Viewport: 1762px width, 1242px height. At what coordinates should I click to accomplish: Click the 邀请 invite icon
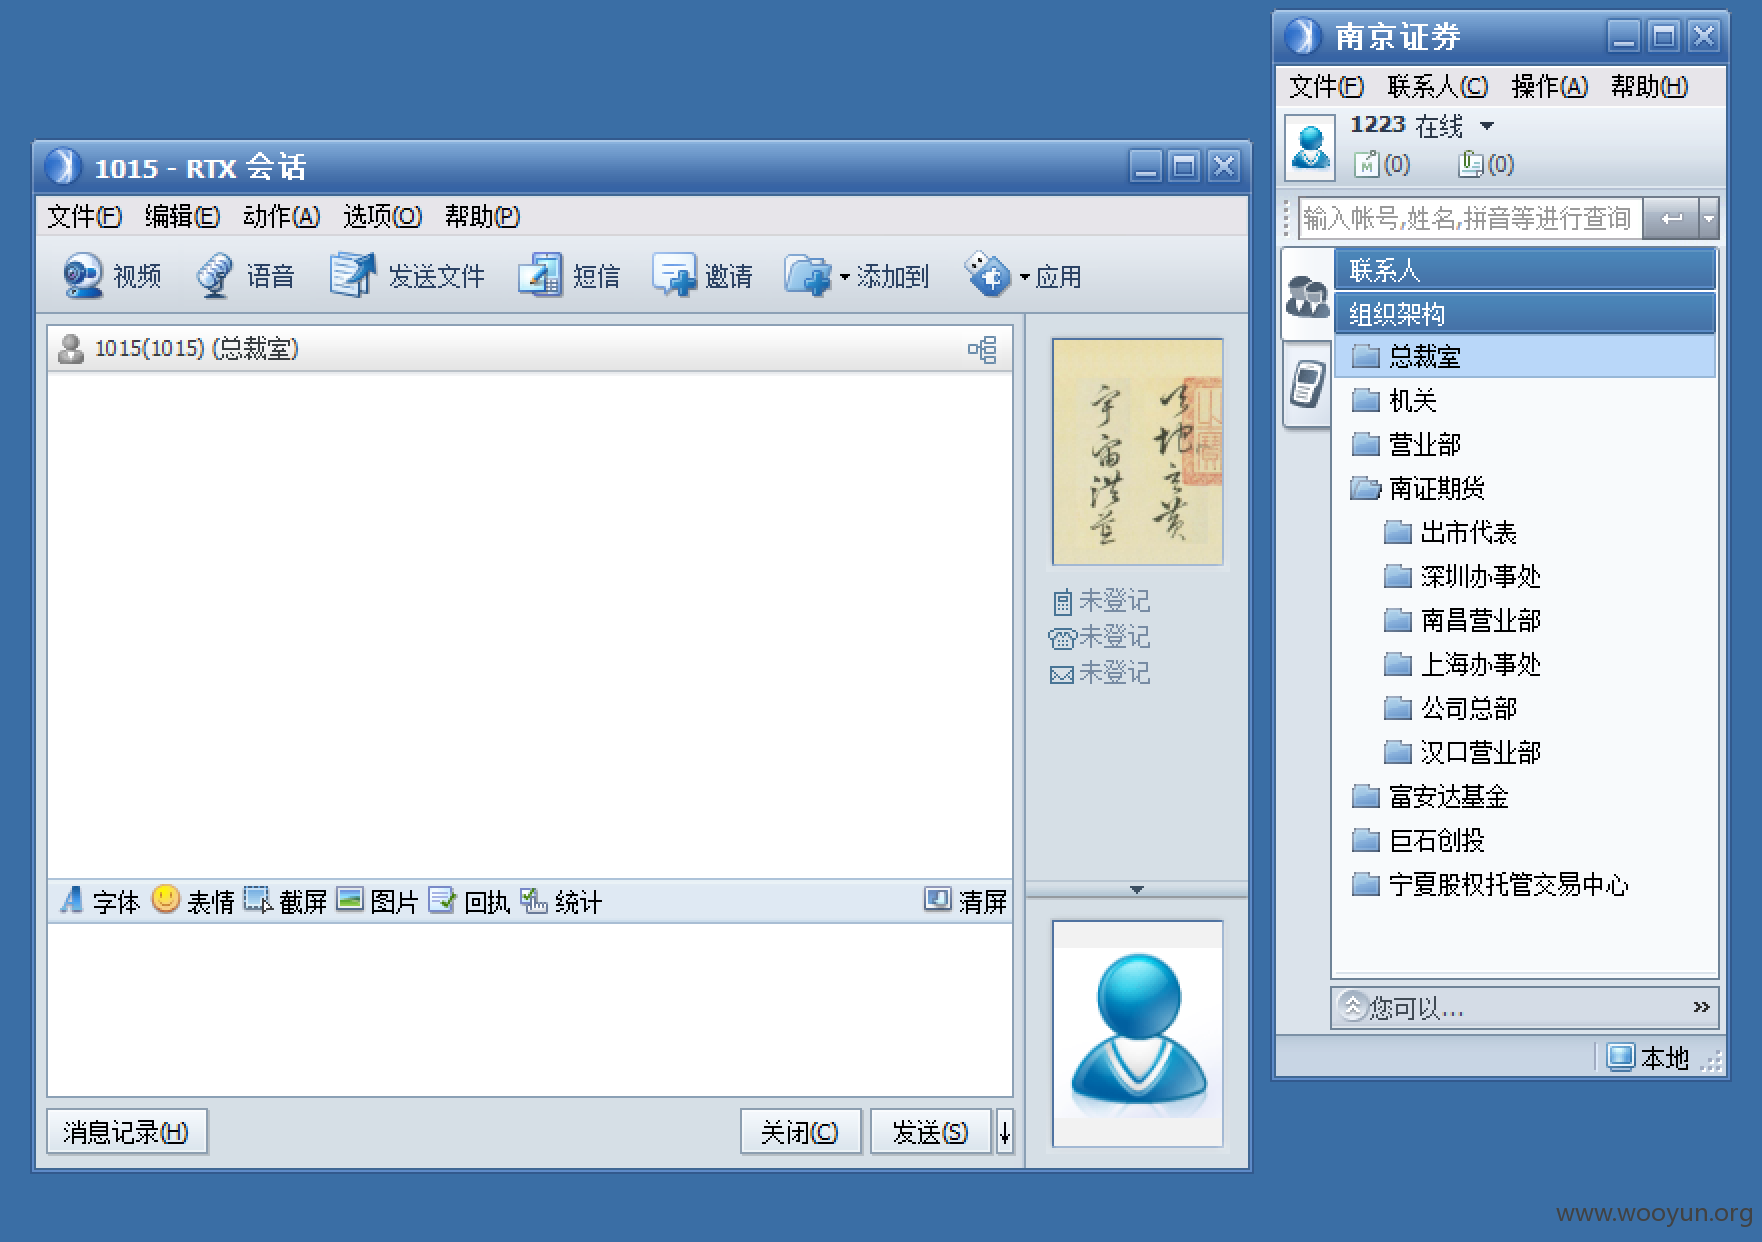673,275
